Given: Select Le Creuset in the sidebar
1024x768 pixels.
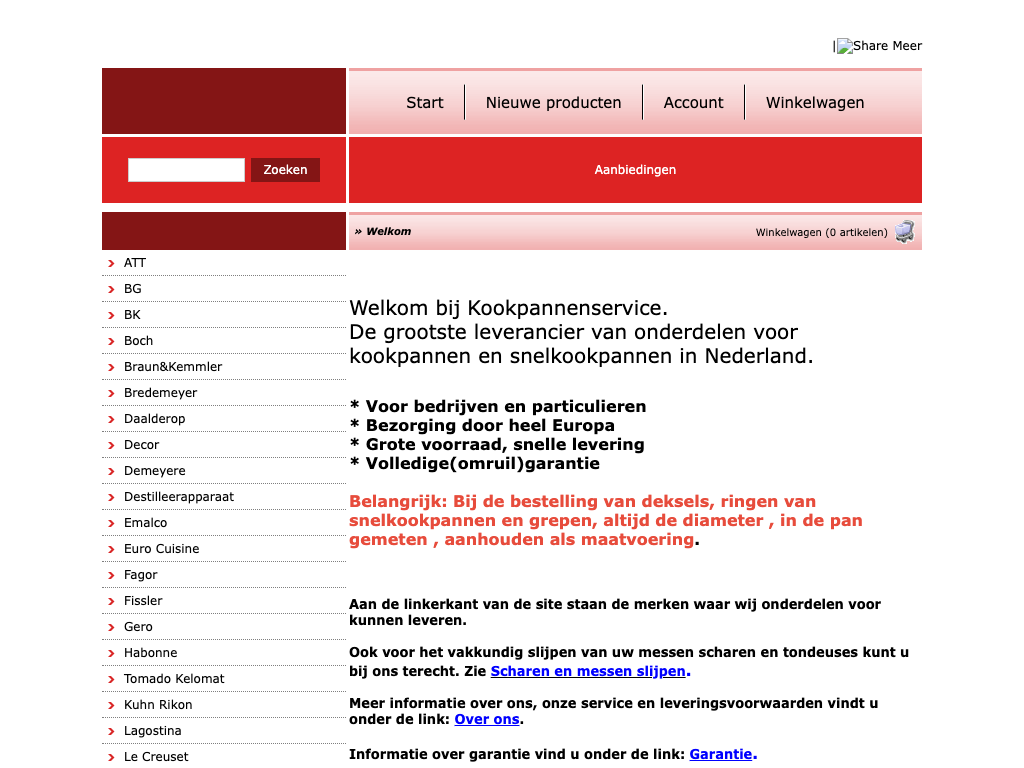Looking at the screenshot, I should point(156,757).
